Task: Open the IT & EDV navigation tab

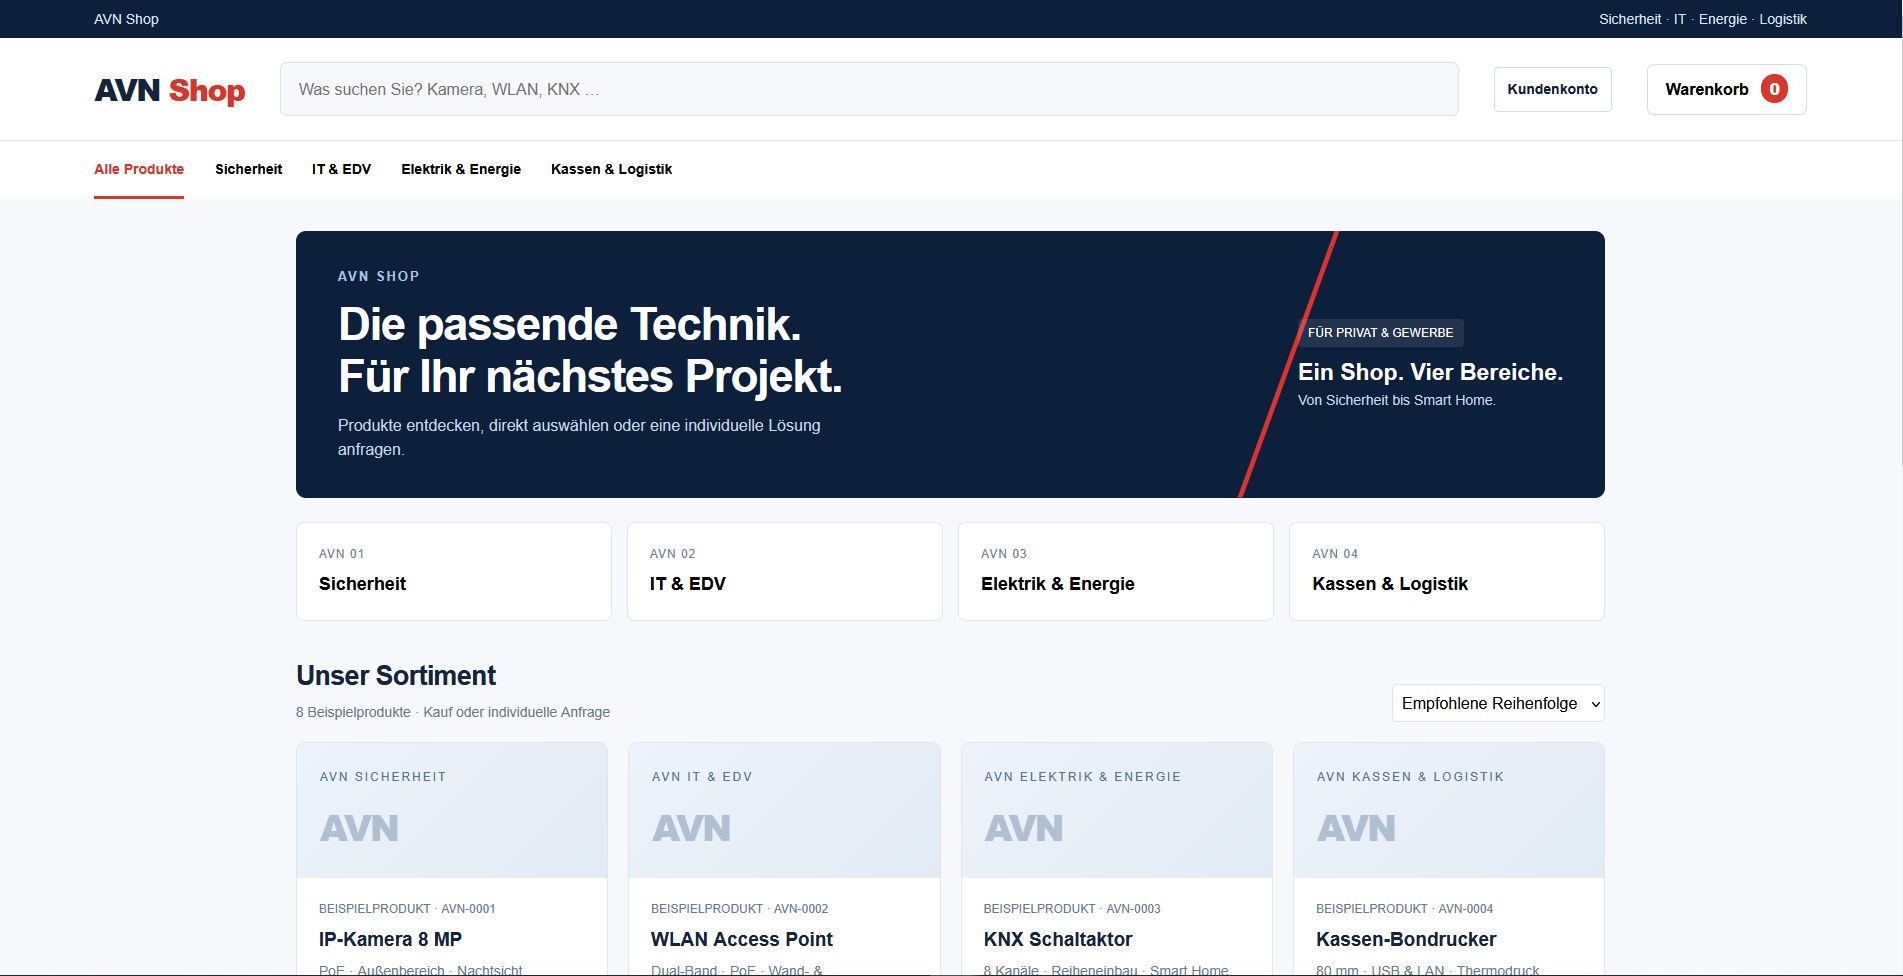Action: [341, 169]
